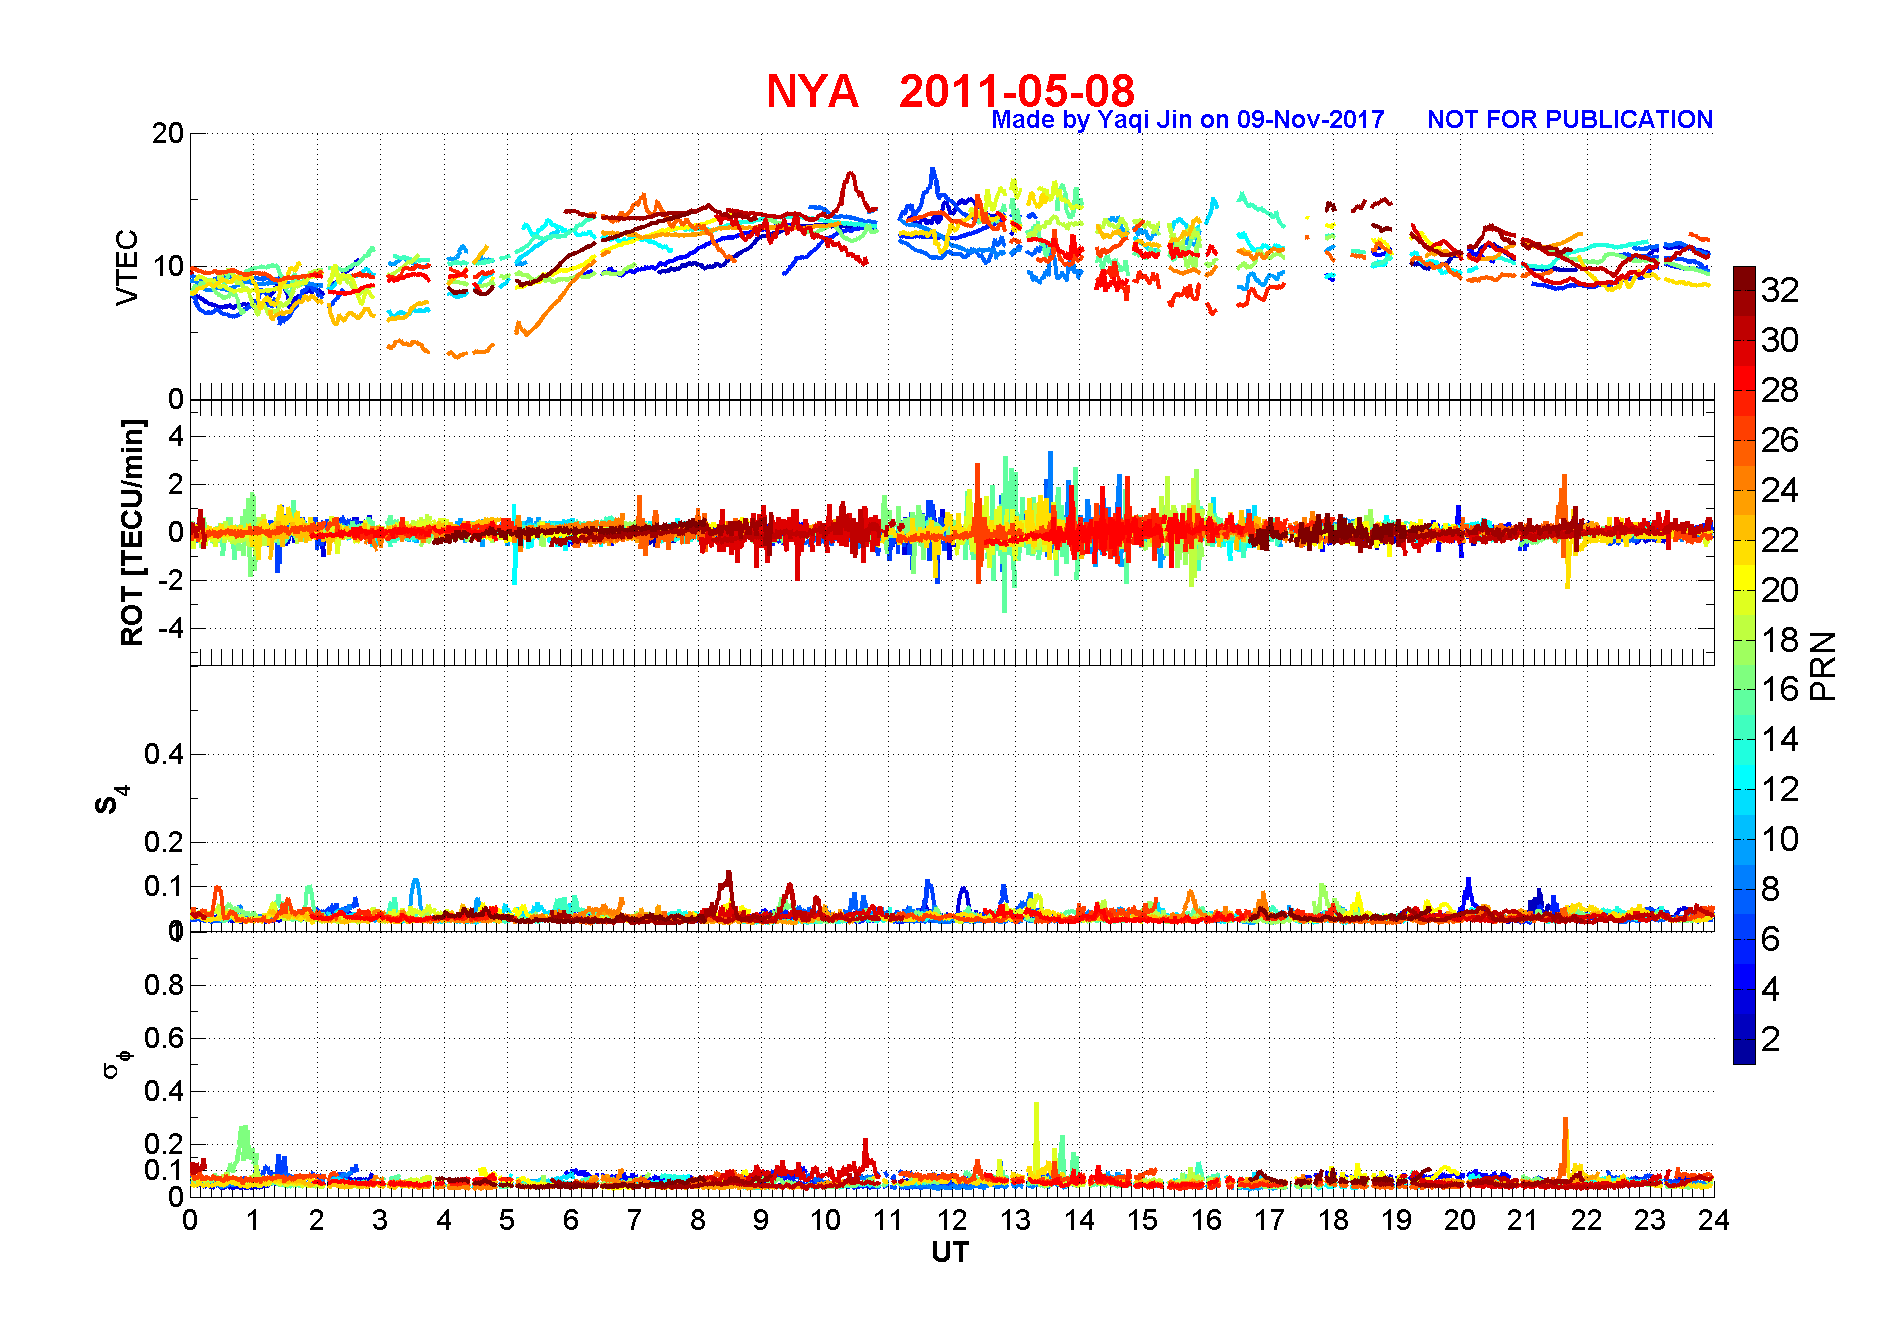Click the colorbar tick label 8
This screenshot has width=1904, height=1330.
pyautogui.click(x=1770, y=889)
